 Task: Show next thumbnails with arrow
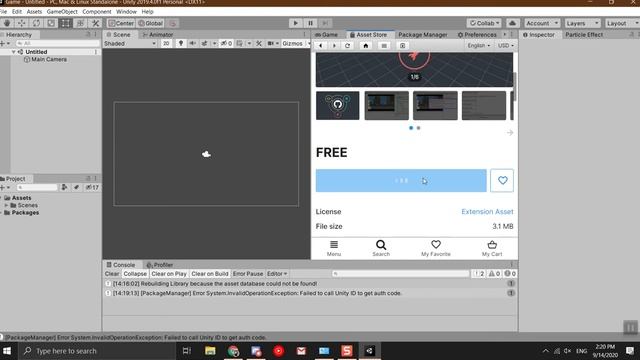coord(510,133)
